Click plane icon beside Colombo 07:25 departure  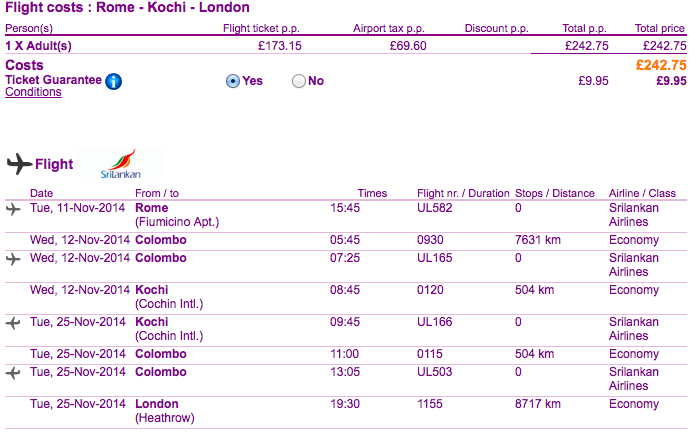[13, 259]
